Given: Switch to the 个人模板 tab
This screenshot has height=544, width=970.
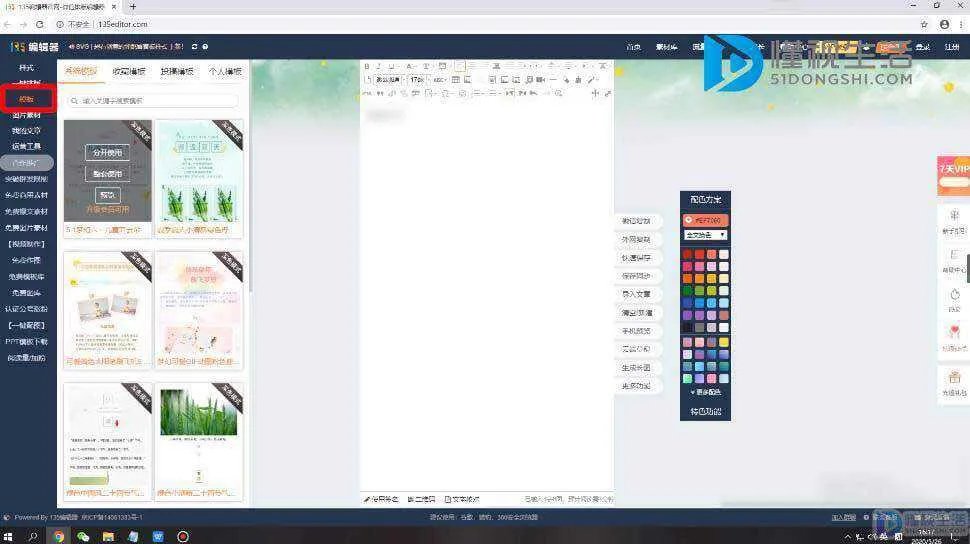Looking at the screenshot, I should [225, 72].
